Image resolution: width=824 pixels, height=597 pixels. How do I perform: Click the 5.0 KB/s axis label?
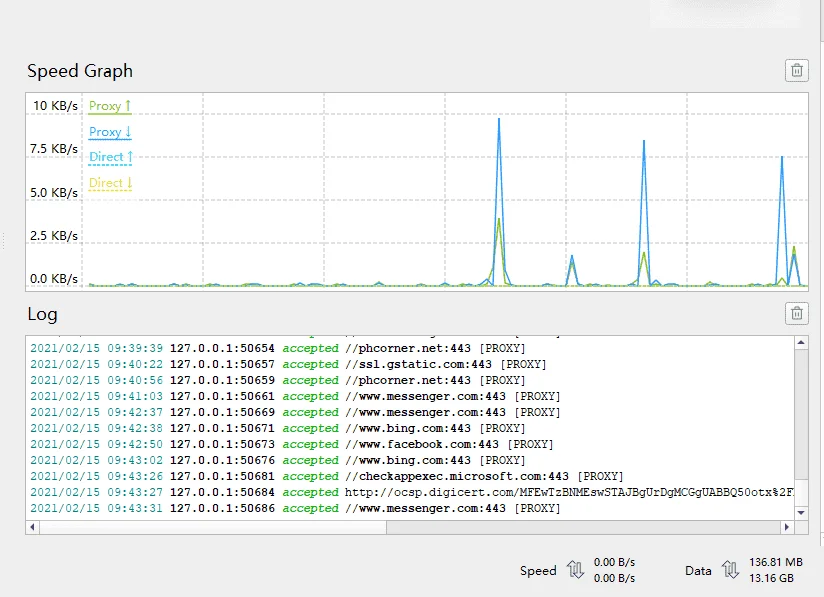[x=54, y=193]
